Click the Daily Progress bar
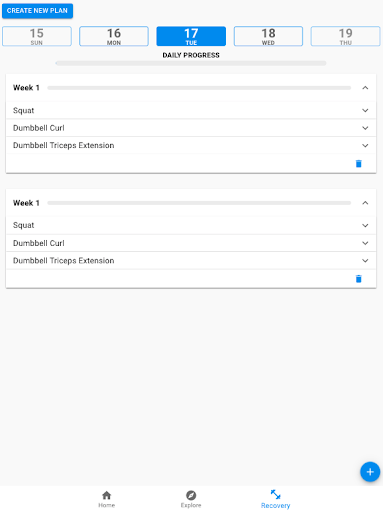This screenshot has height=512, width=383. 191,63
